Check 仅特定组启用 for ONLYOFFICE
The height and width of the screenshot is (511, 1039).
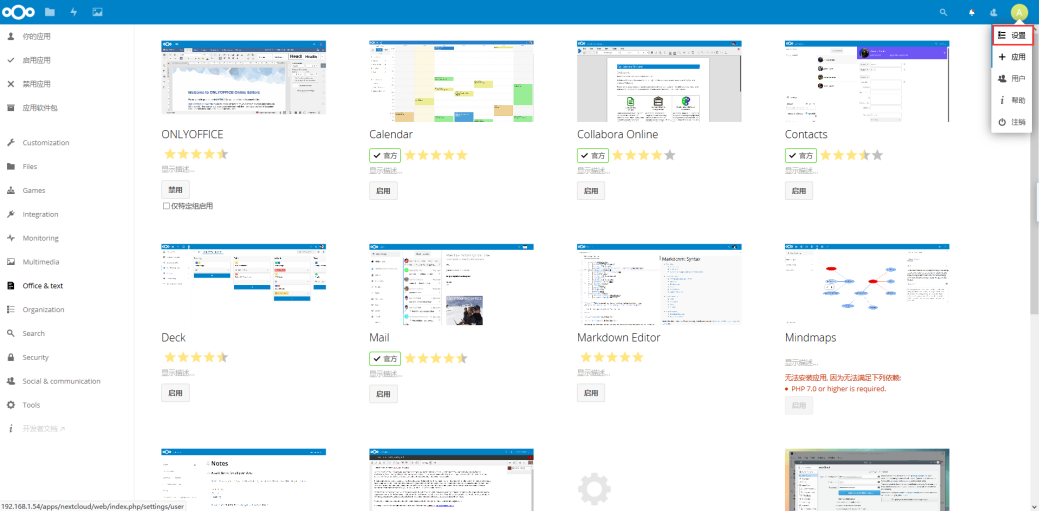tap(166, 206)
